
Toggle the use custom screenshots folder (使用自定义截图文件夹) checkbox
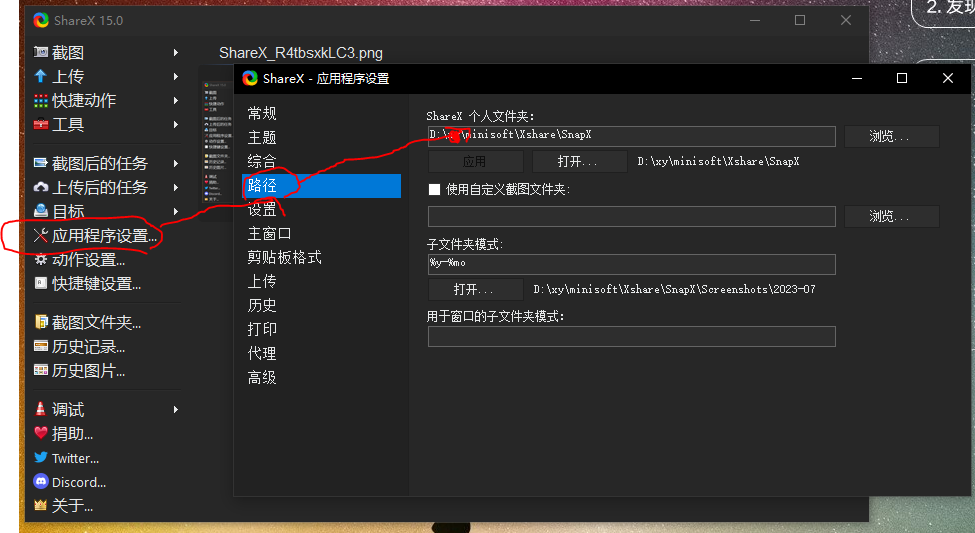(434, 189)
